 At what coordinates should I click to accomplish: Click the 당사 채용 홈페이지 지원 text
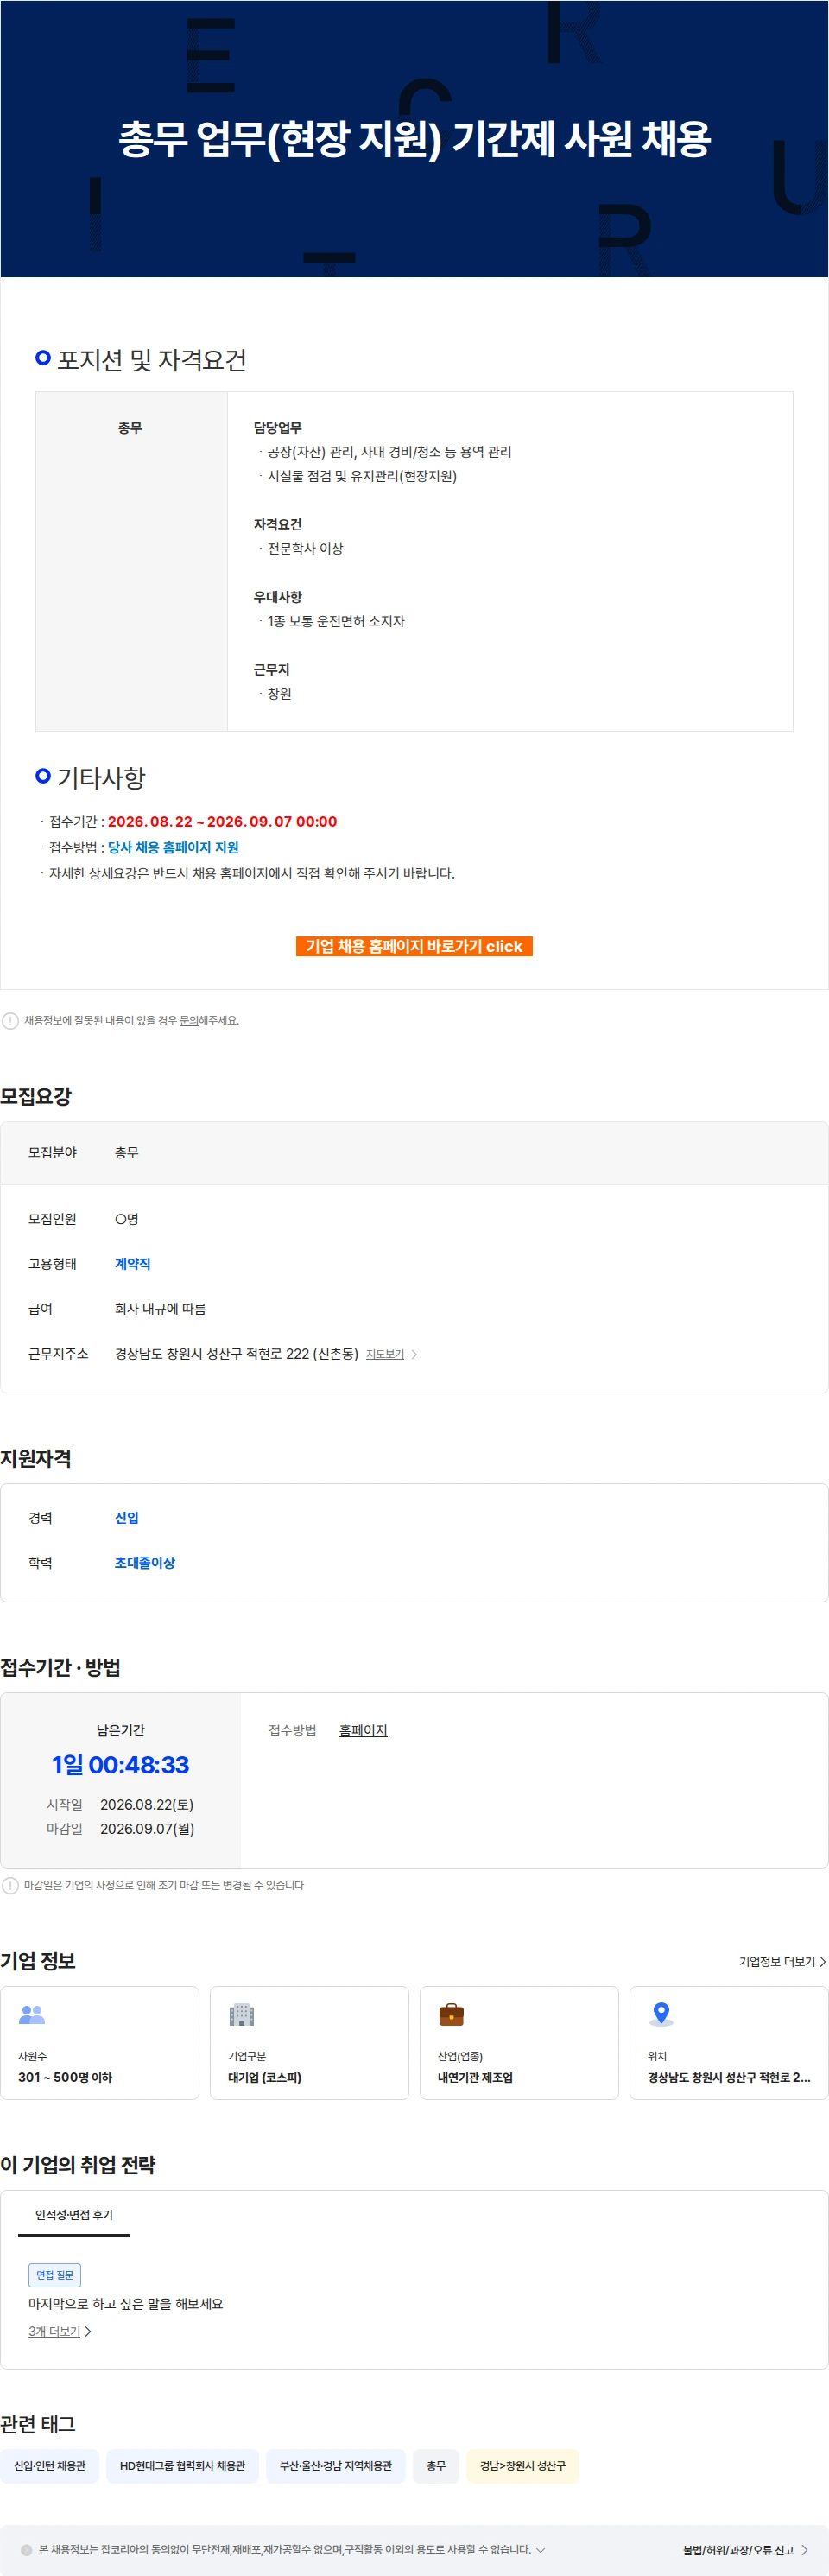click(x=173, y=847)
